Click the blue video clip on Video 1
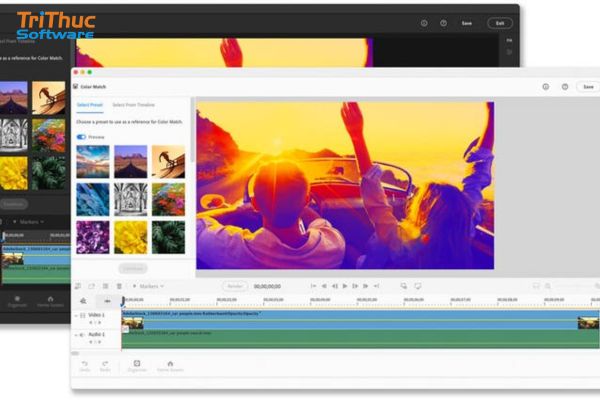Image resolution: width=600 pixels, height=400 pixels. pos(360,320)
